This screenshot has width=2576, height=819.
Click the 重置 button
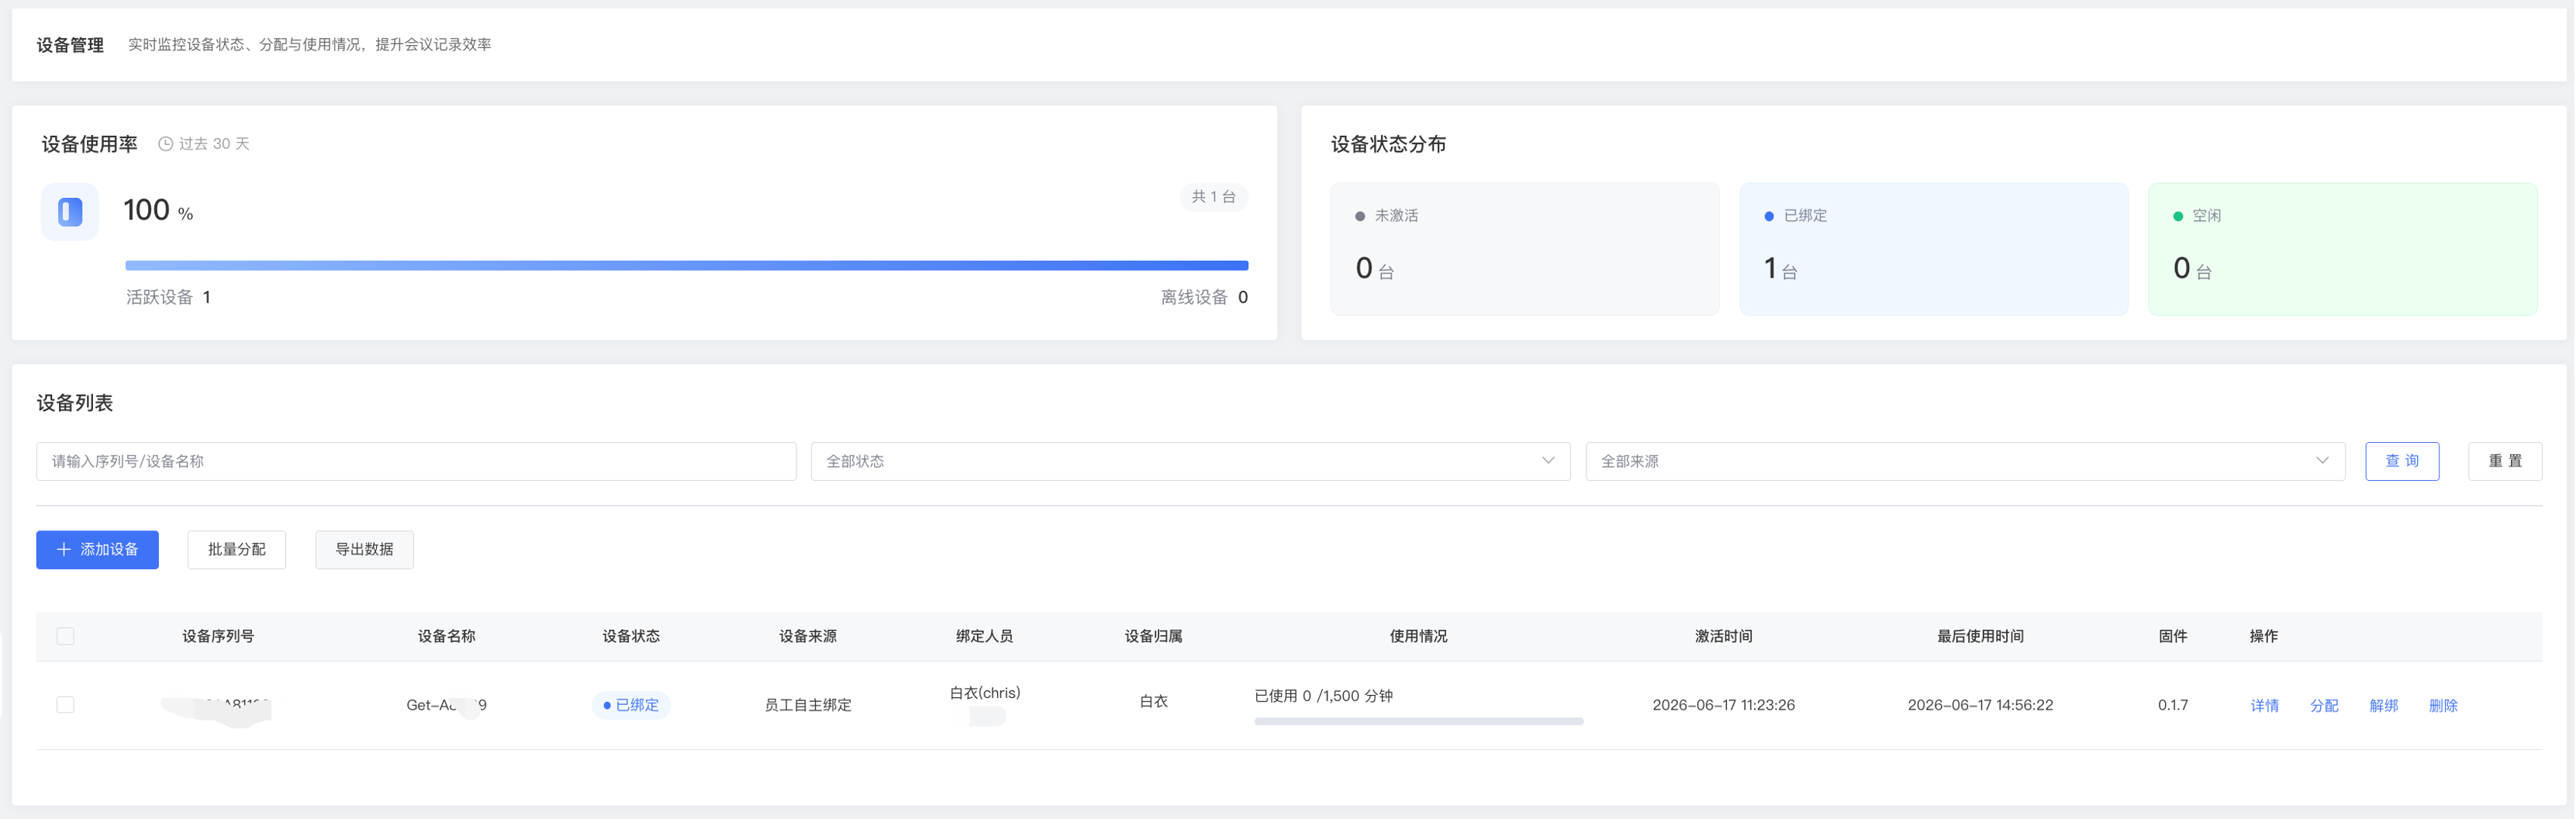point(2505,461)
